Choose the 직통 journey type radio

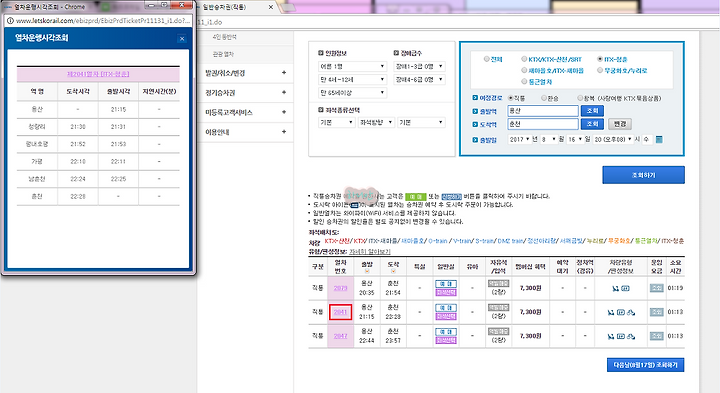510,98
